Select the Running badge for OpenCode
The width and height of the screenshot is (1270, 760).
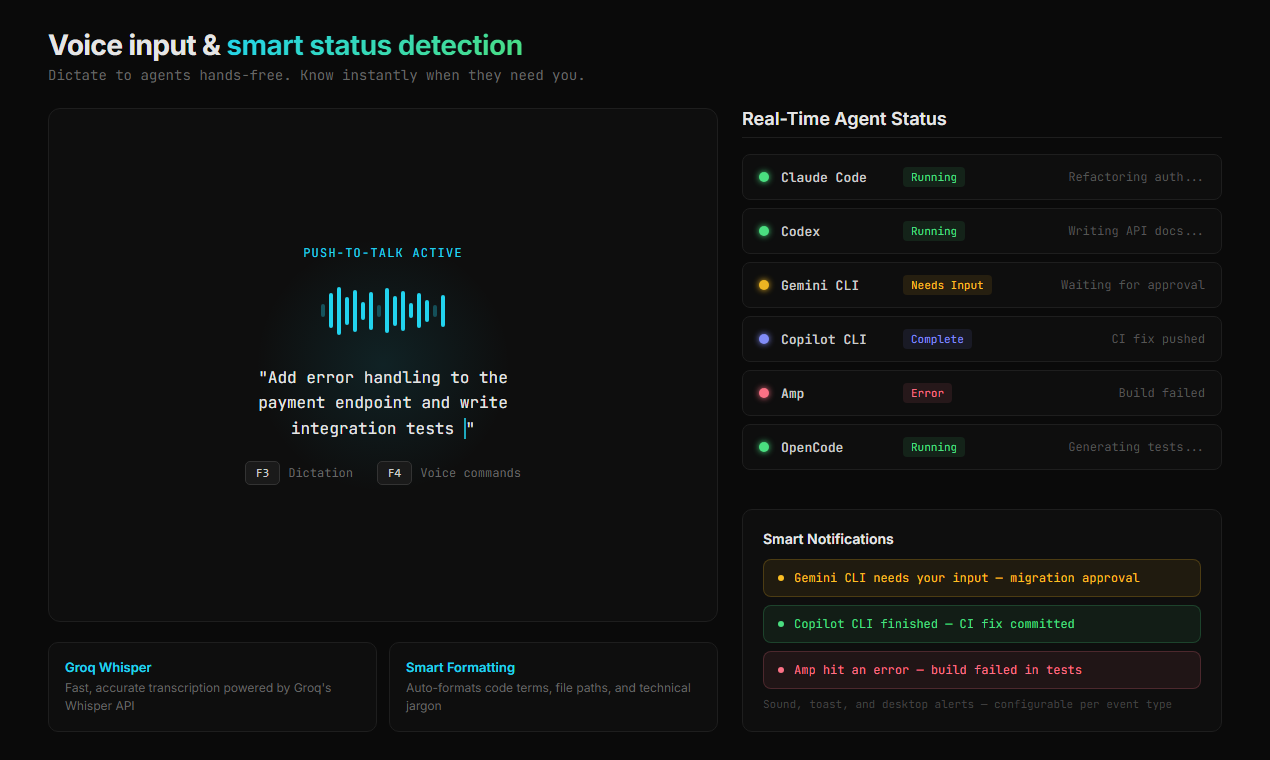(934, 447)
